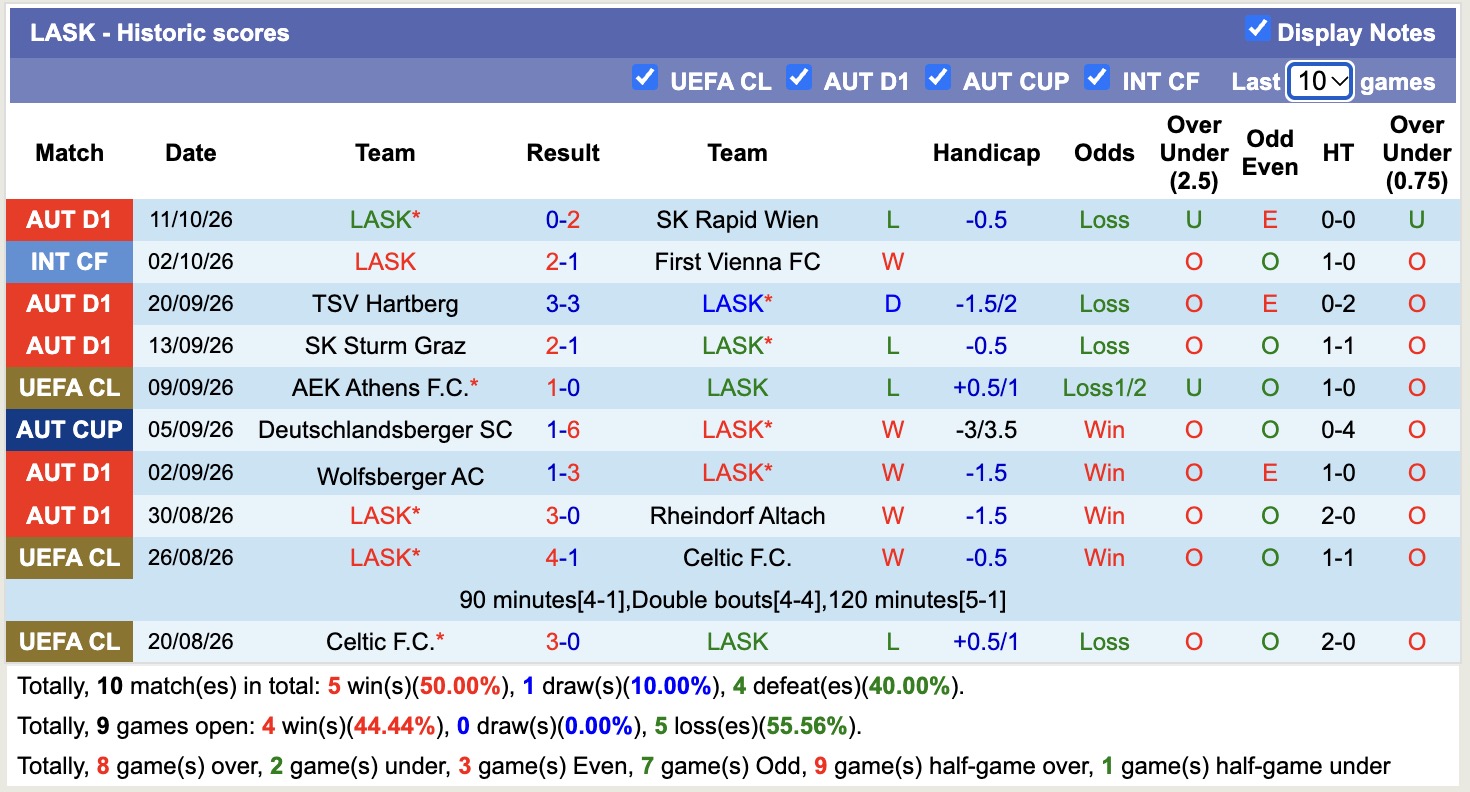Open the 3-3 result versus TSV Hartberg

[x=563, y=304]
